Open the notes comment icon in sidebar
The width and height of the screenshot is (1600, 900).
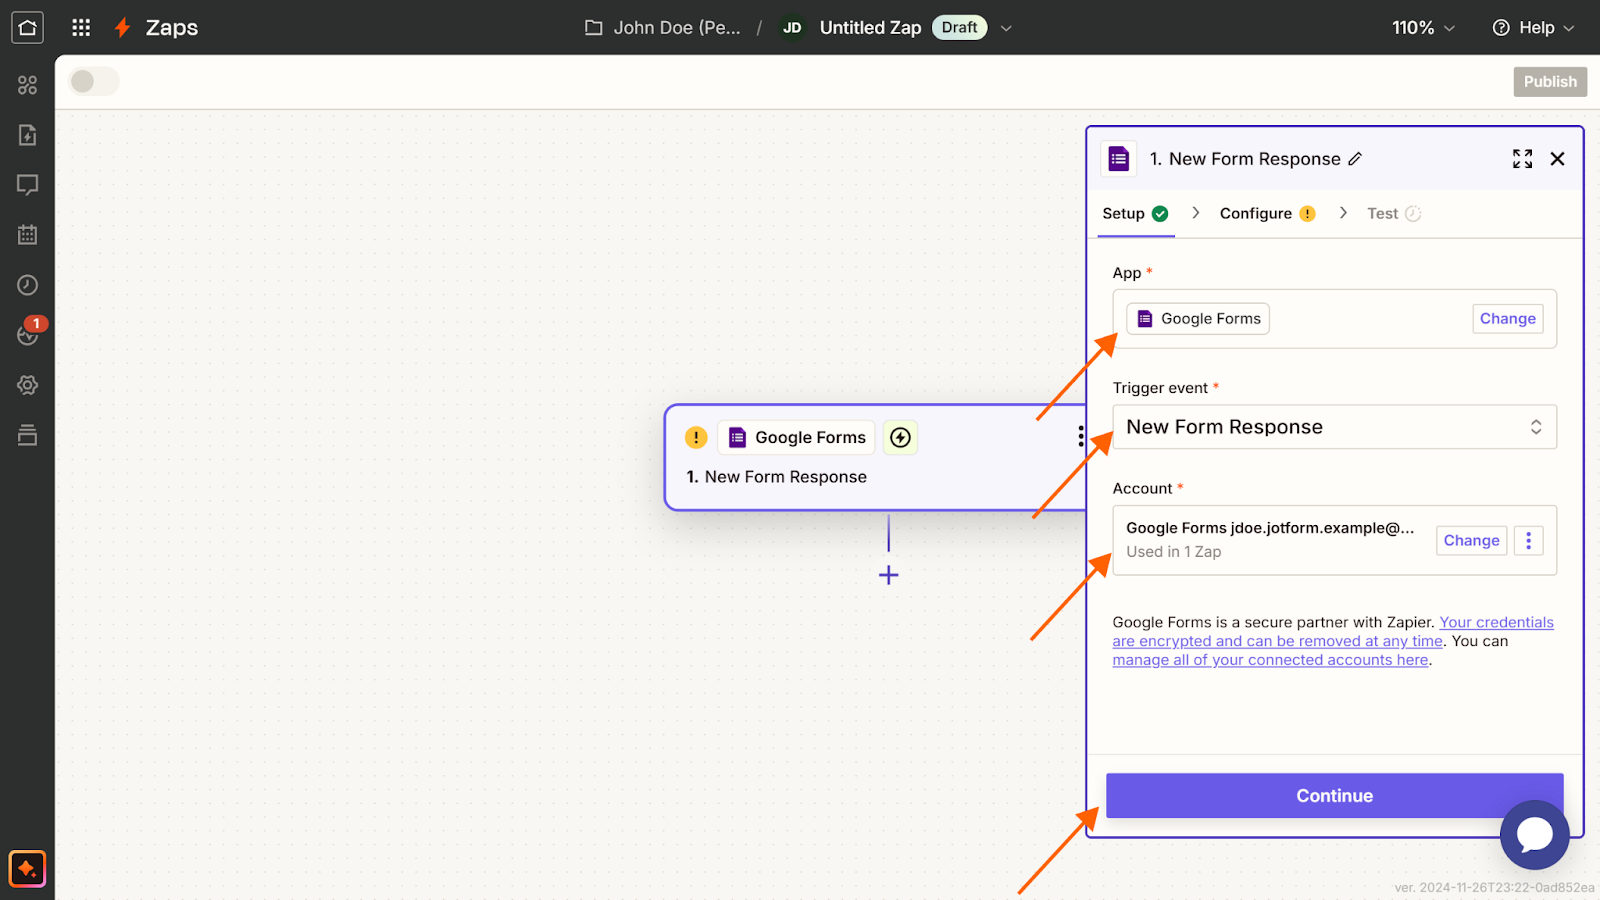pos(27,185)
